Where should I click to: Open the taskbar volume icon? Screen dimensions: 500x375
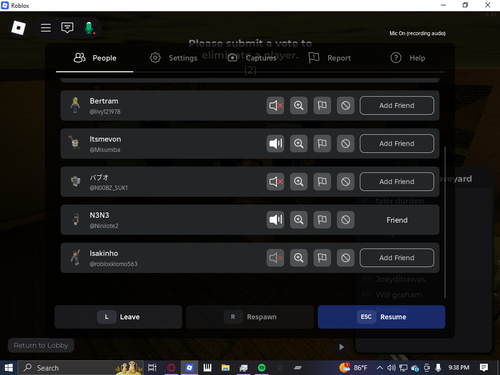coord(391,368)
